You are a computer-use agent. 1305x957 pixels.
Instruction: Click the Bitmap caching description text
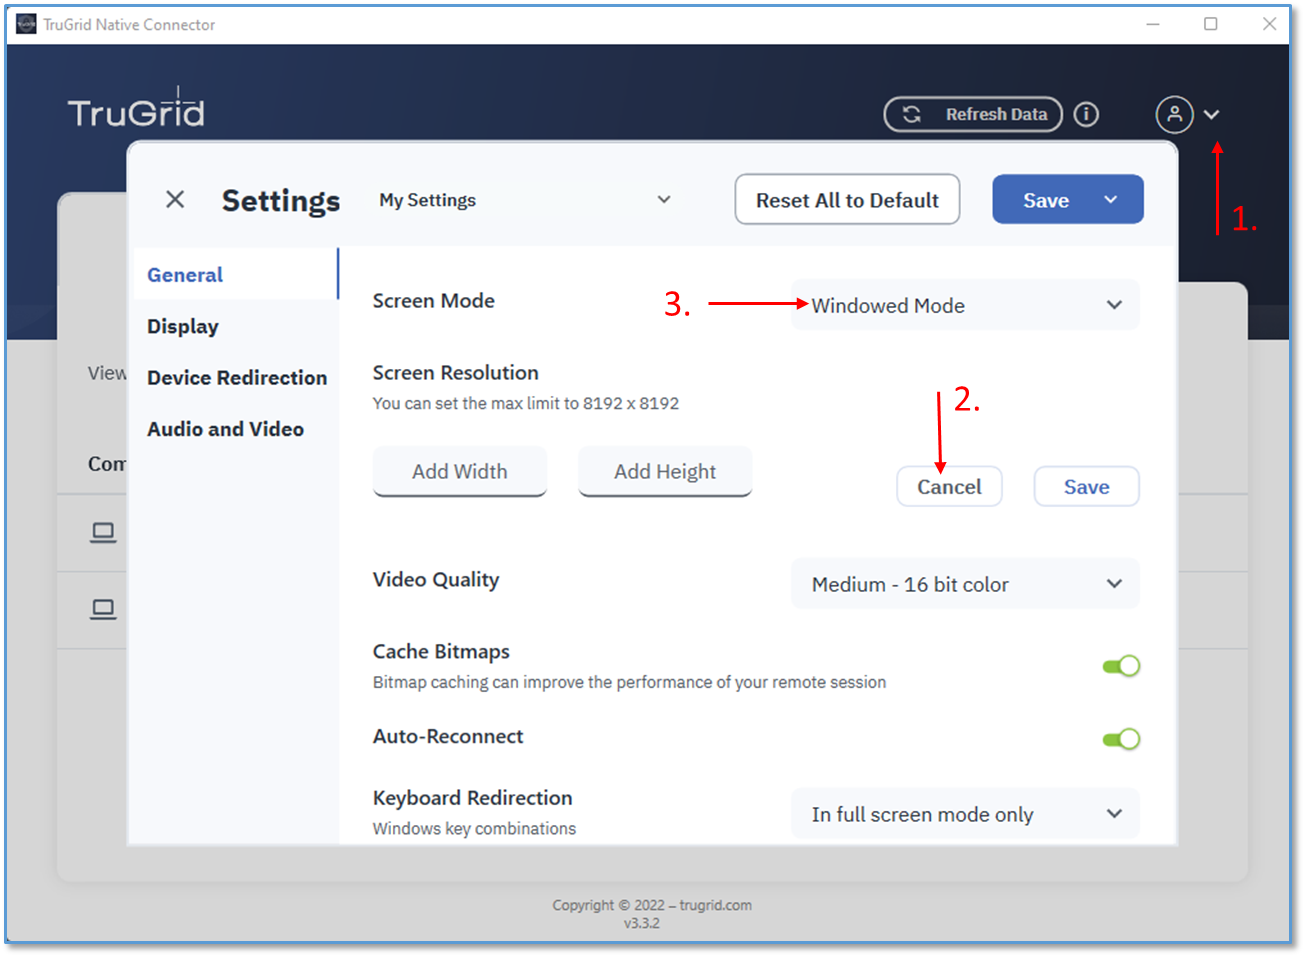point(629,682)
